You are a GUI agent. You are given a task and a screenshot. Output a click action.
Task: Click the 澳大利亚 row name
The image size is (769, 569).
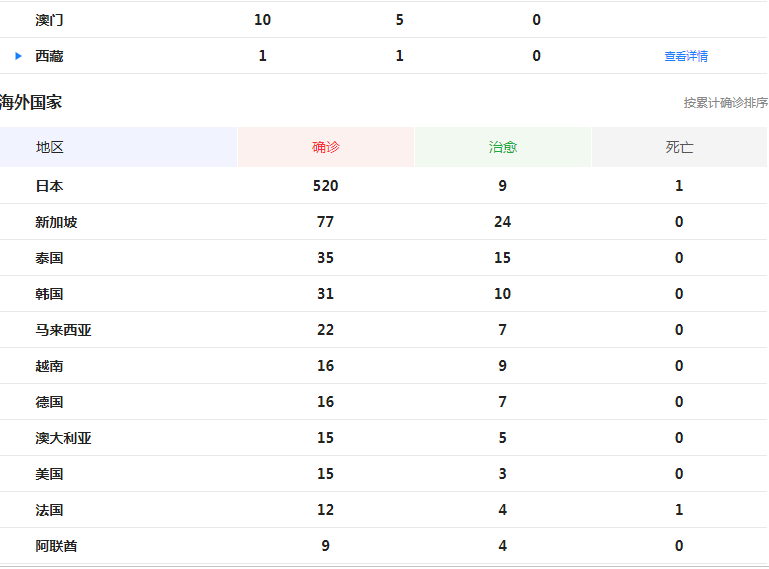click(63, 438)
